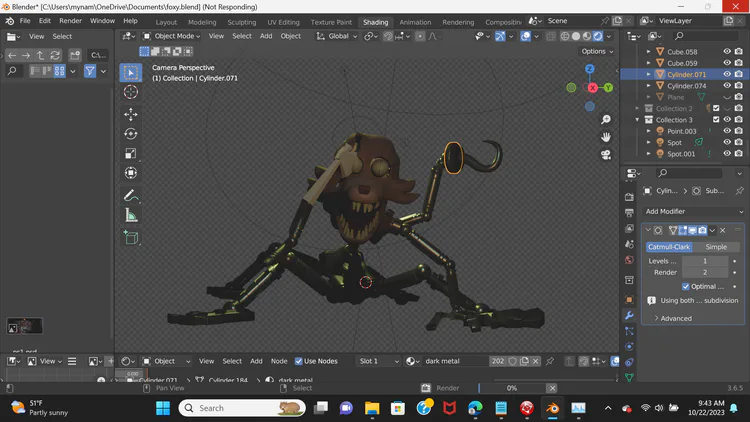
Task: Toggle the Optimal Display checkbox
Action: click(685, 287)
